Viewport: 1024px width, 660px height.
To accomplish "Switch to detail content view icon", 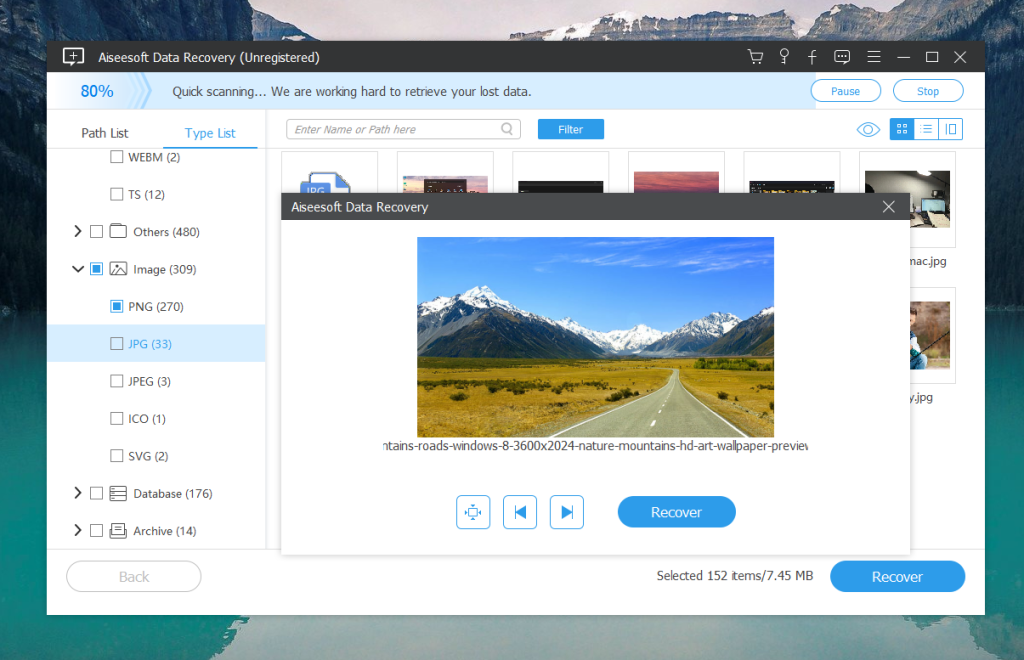I will 951,129.
